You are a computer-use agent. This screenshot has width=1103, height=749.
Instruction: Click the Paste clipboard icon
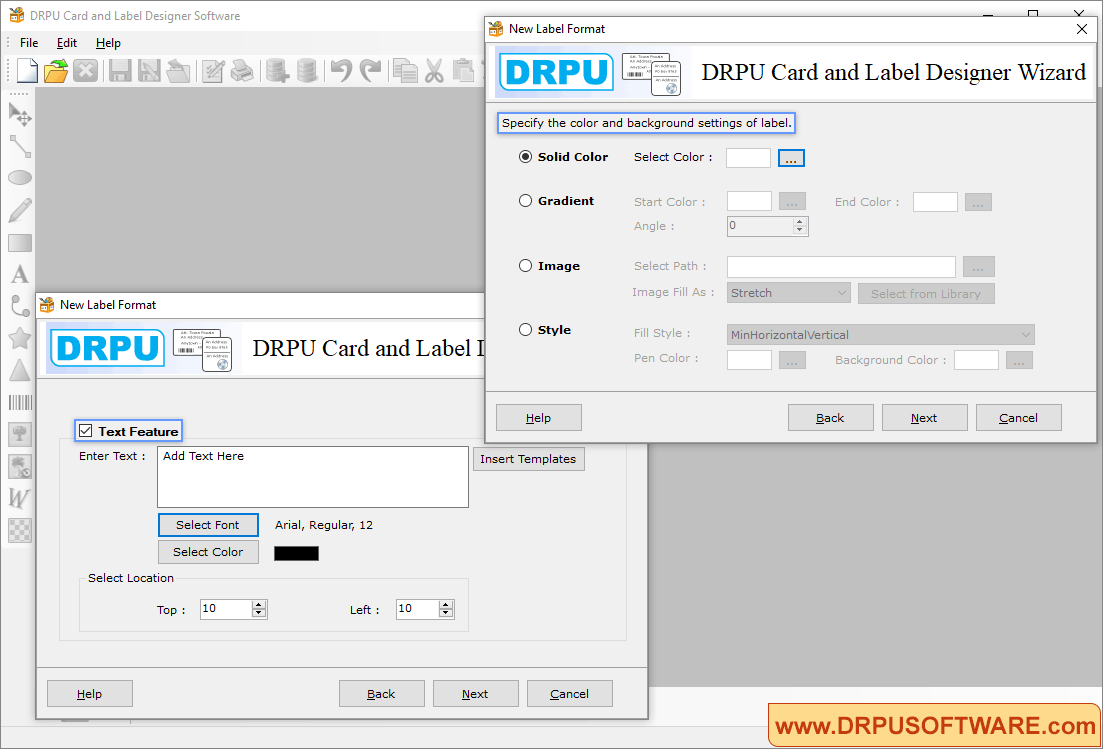pos(464,71)
